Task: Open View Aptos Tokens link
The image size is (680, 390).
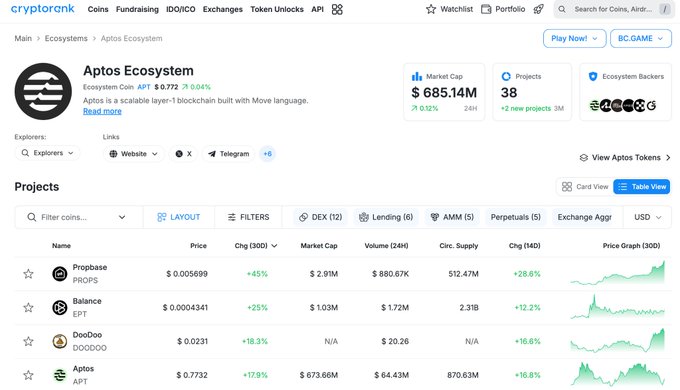Action: pos(625,157)
